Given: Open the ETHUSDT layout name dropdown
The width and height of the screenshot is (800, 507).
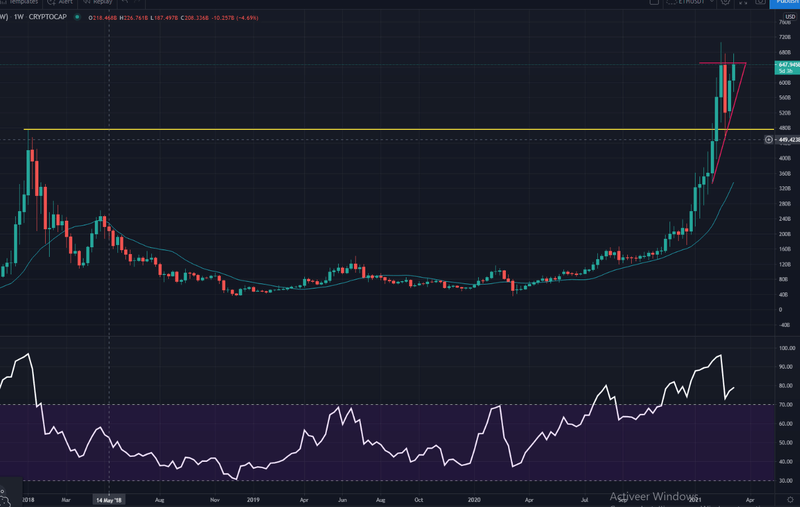Looking at the screenshot, I should [x=691, y=3].
